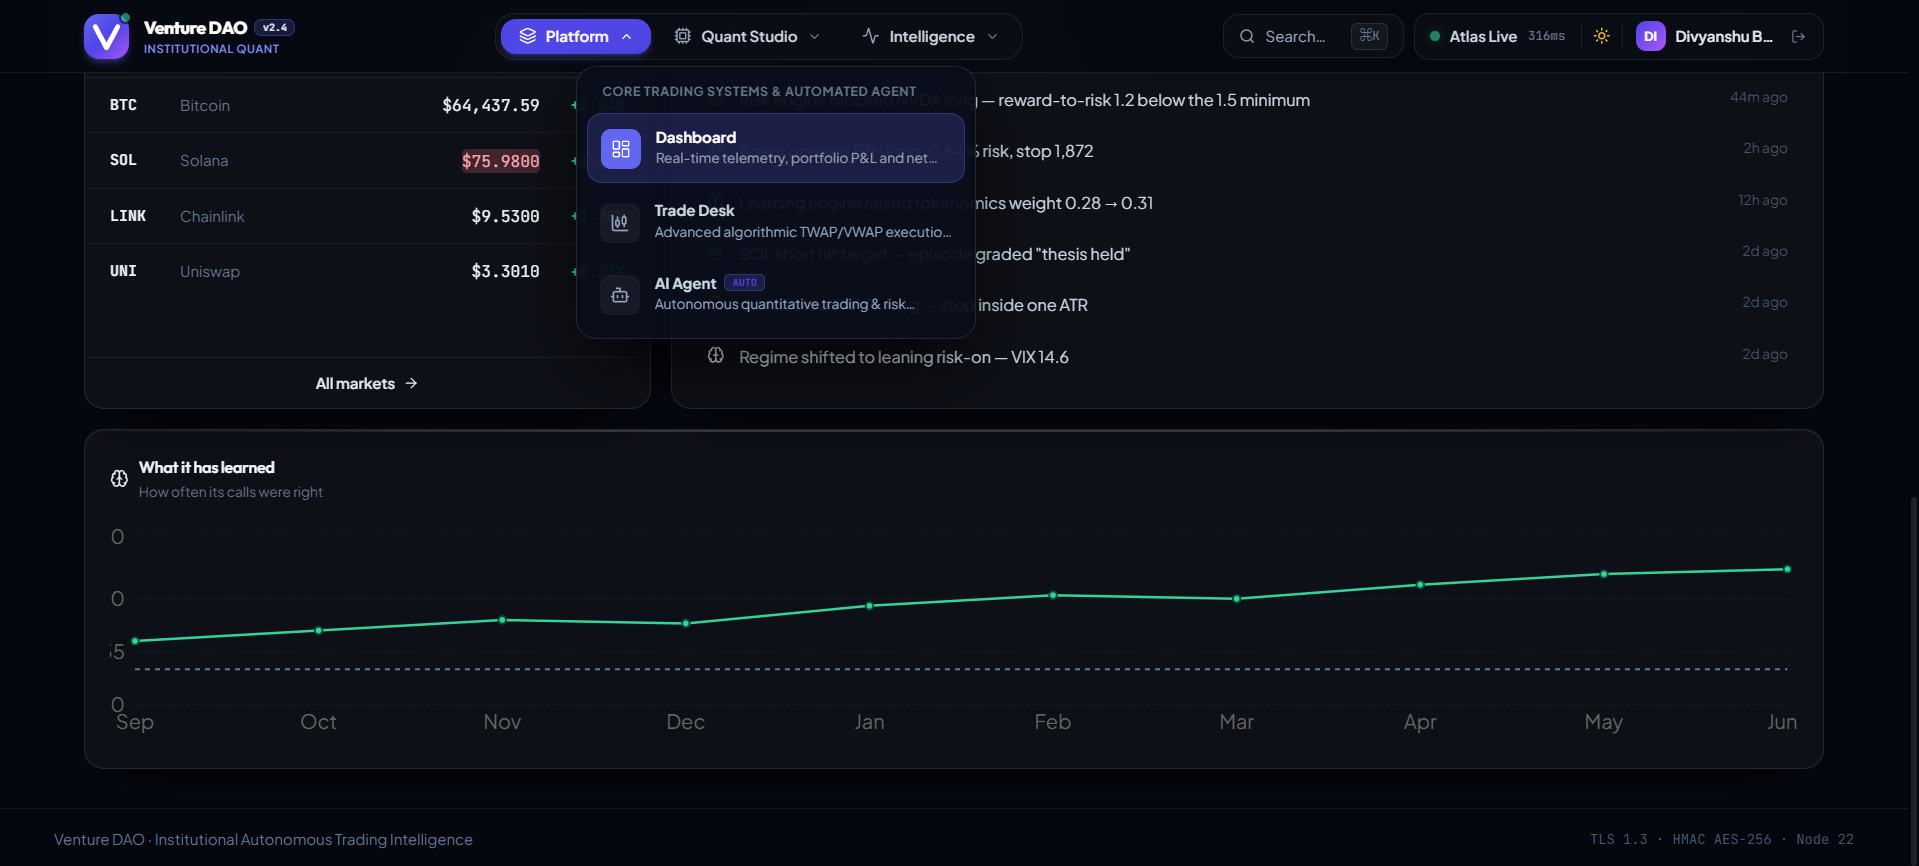1919x866 pixels.
Task: Open the AI Agent menu entry
Action: [776, 294]
